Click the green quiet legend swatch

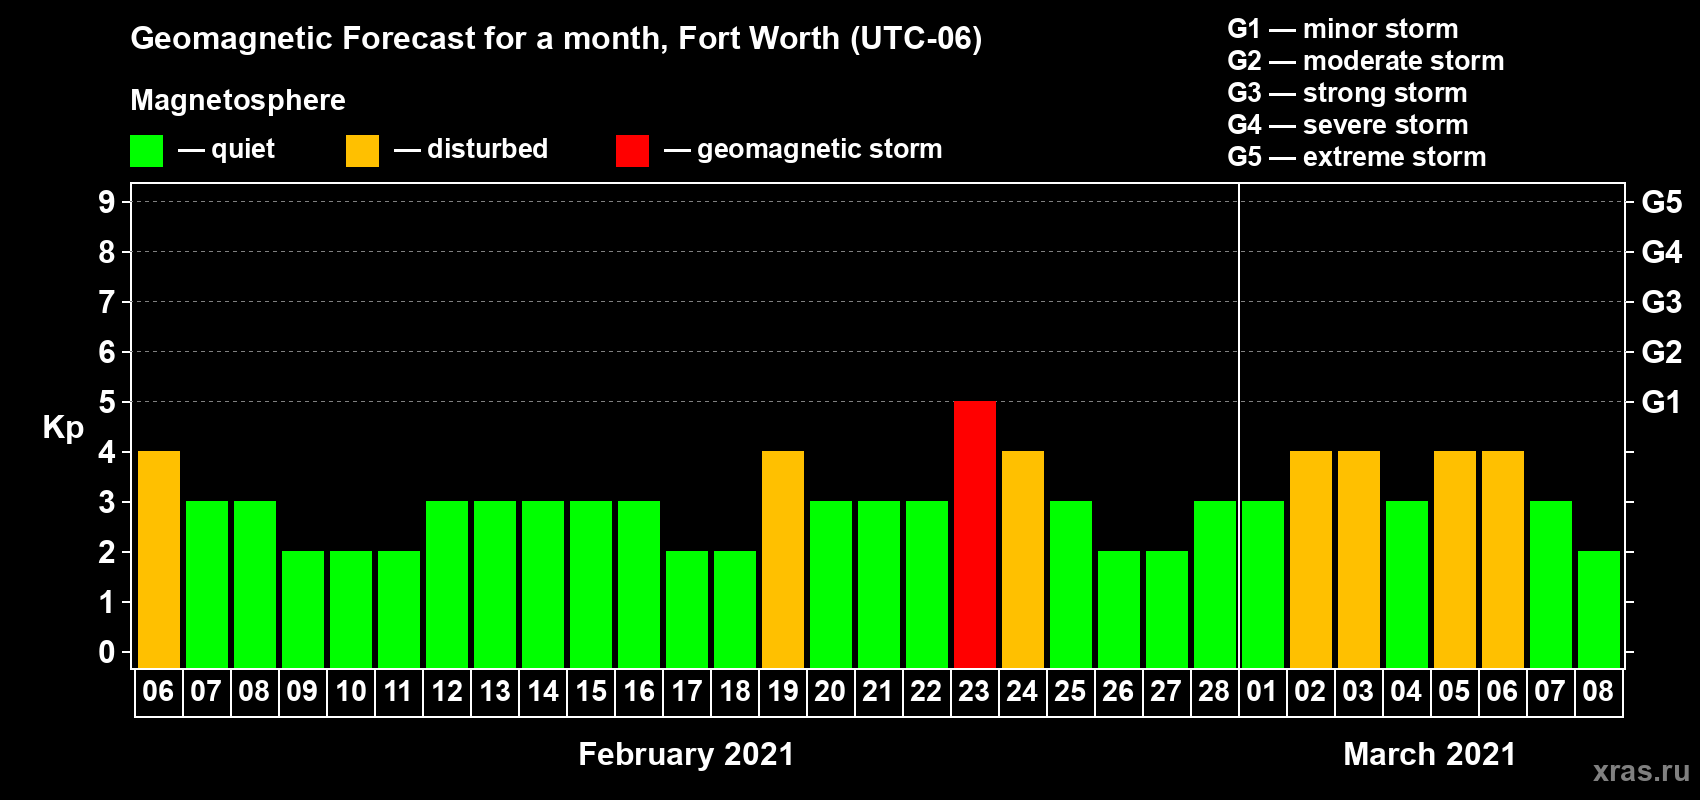(146, 151)
